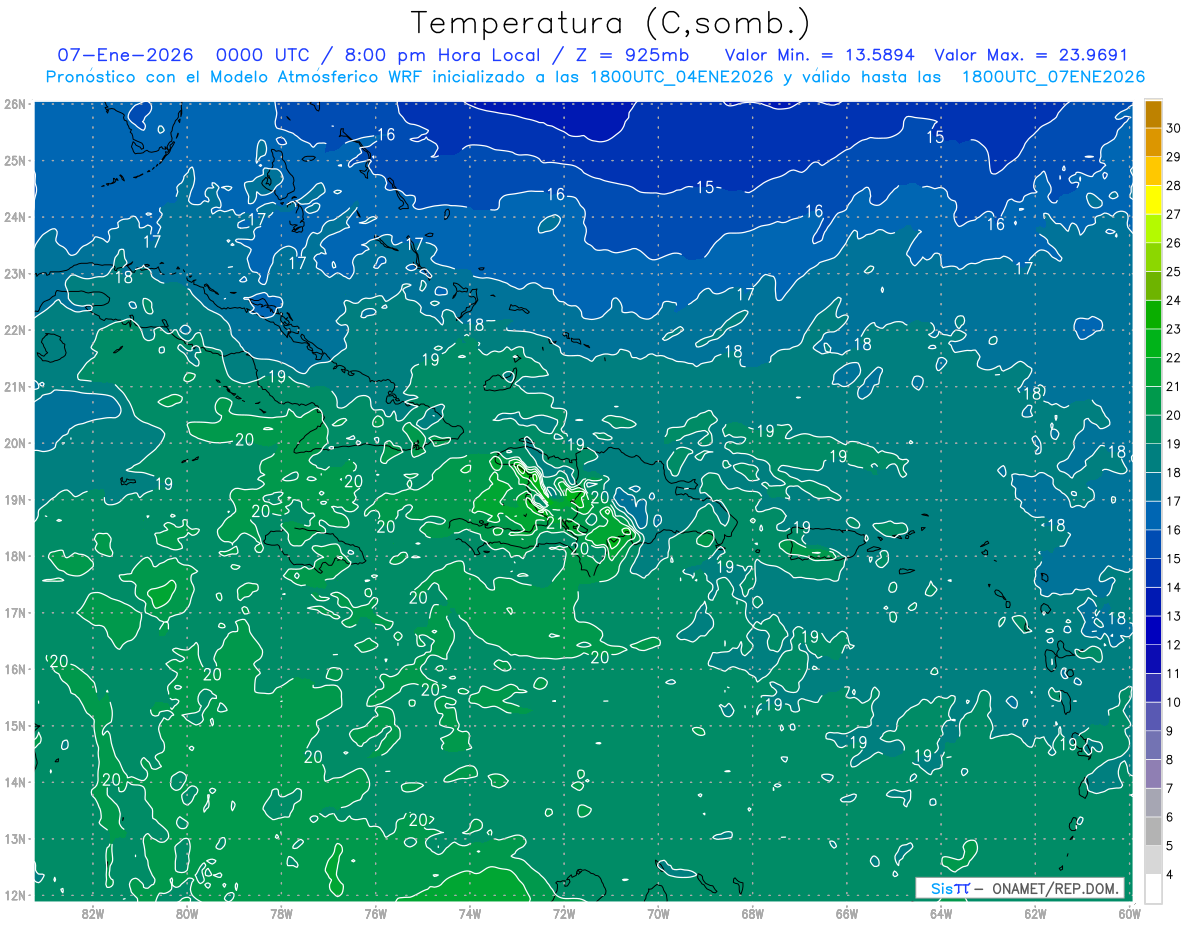Screen dimensions: 1200x927
Task: Select the 14 label on the color scale
Action: point(1173,588)
